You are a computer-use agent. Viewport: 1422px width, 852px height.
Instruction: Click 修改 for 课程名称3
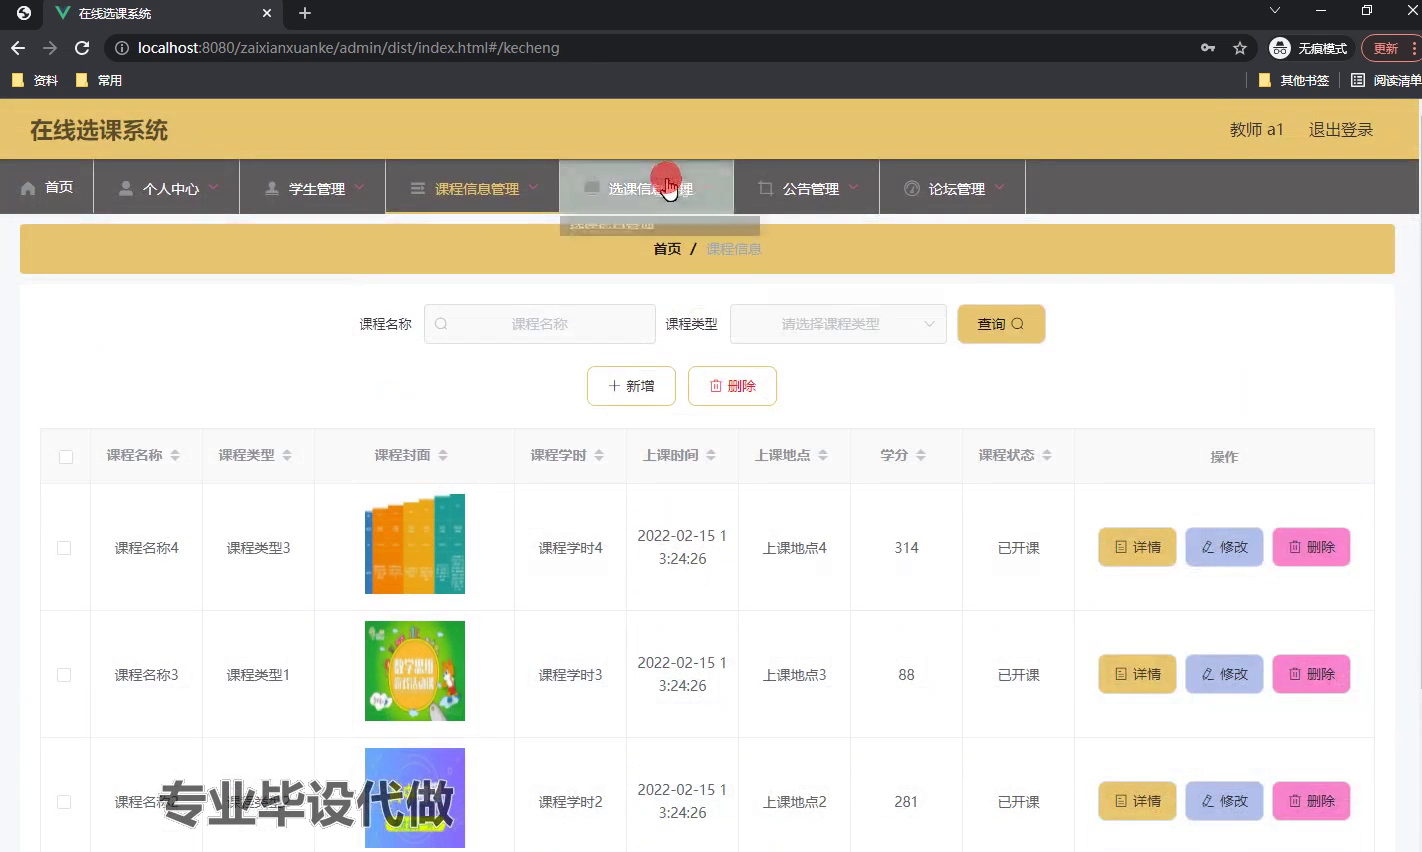pyautogui.click(x=1225, y=674)
